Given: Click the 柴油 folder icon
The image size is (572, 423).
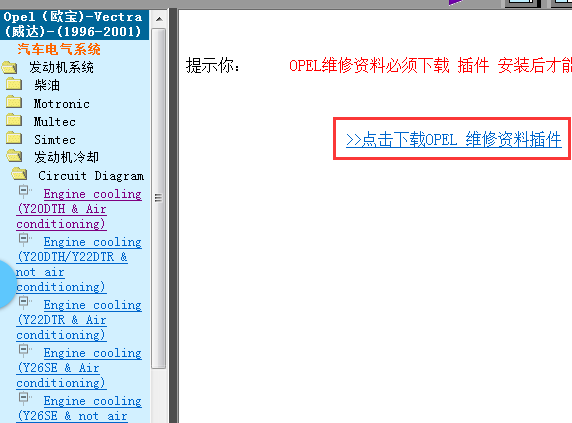Looking at the screenshot, I should (14, 84).
